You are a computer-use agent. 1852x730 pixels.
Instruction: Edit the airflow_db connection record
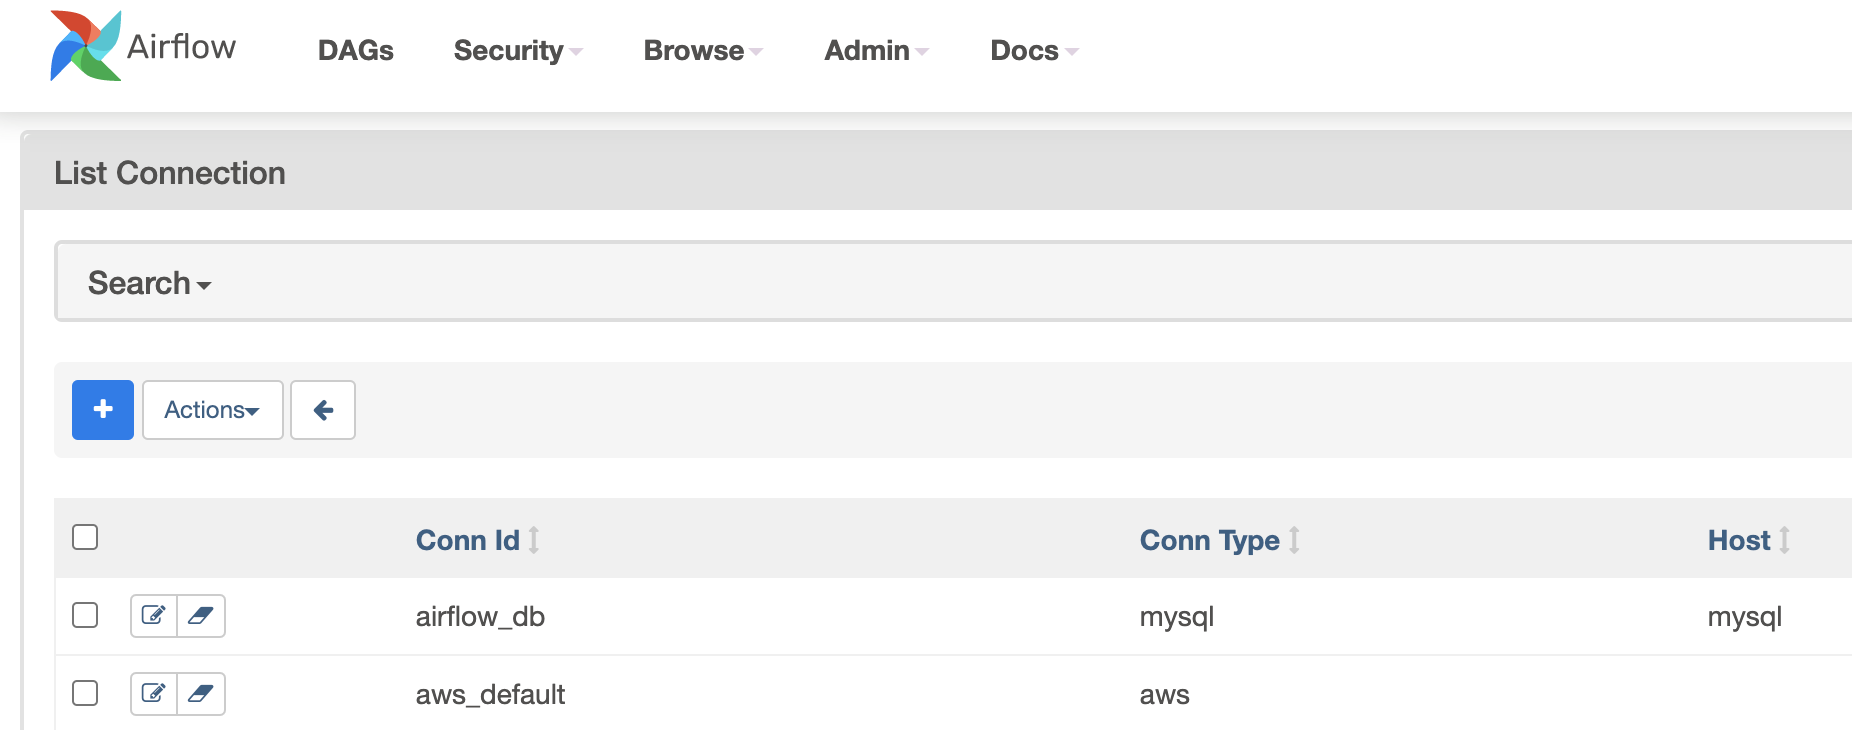154,616
